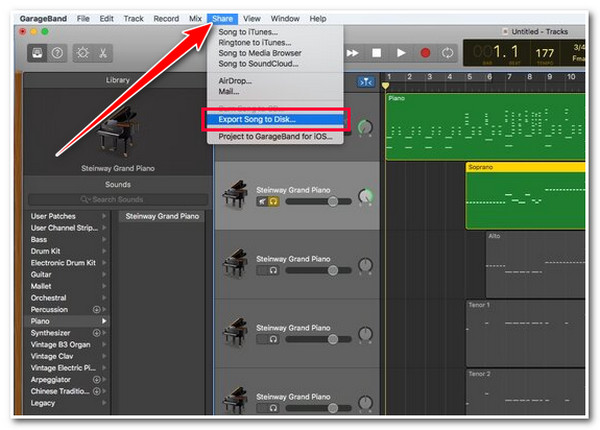Click the Soprano track pan knob
600x430 pixels.
coord(365,197)
